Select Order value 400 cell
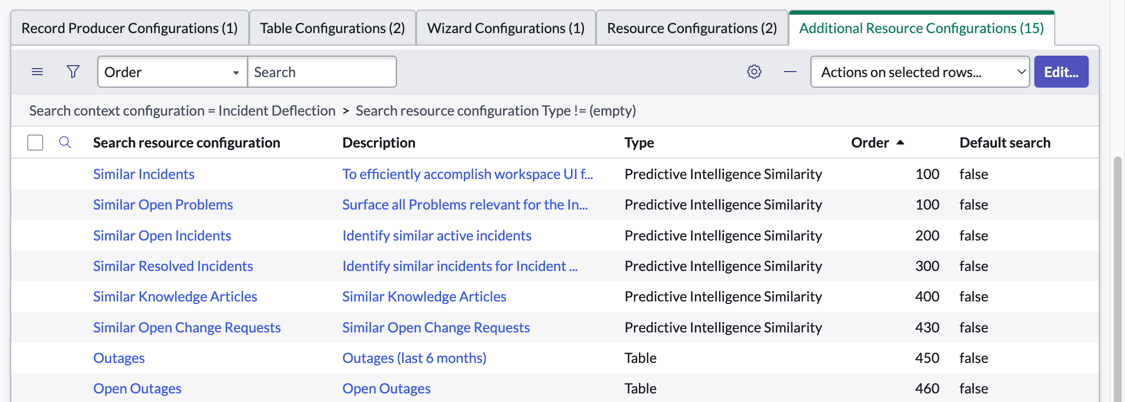Screen dimensions: 1125x402 click(927, 296)
